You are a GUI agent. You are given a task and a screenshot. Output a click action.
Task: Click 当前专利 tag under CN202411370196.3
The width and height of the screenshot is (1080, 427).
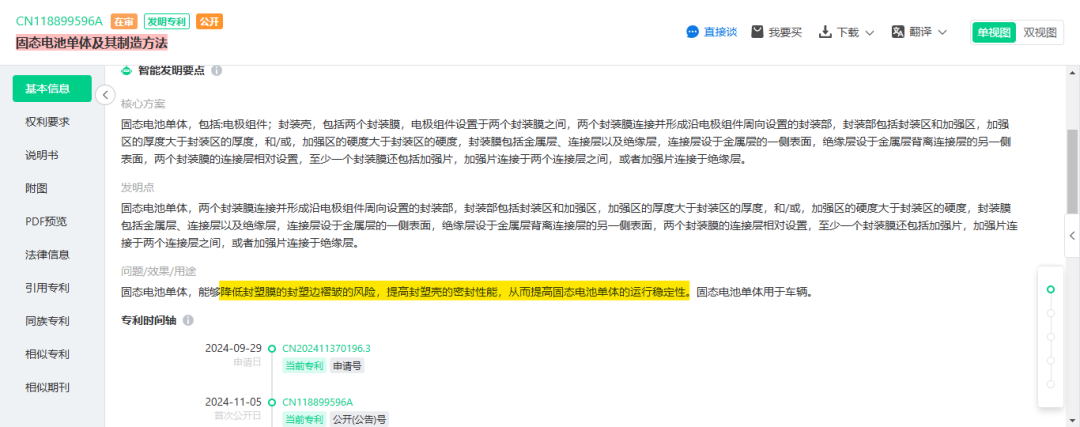pos(304,366)
